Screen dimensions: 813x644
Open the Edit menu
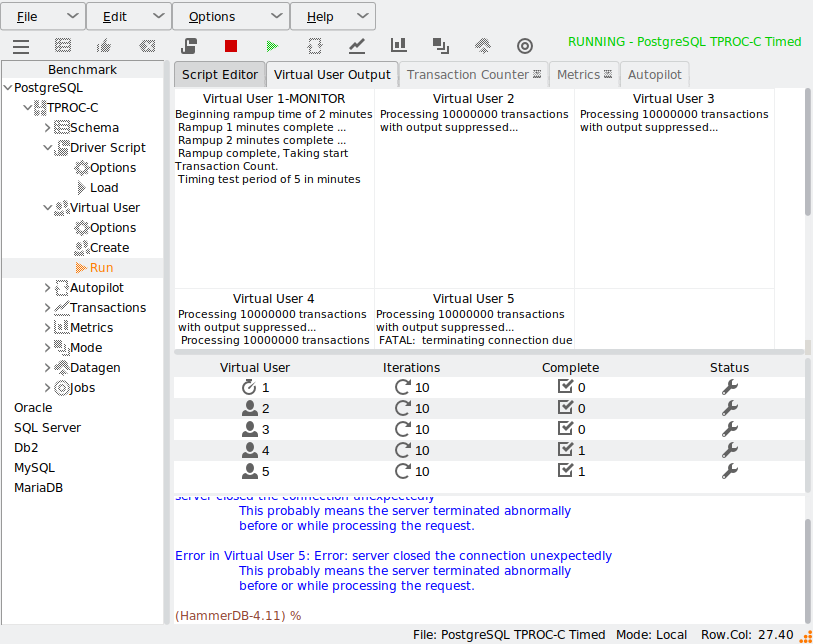129,17
